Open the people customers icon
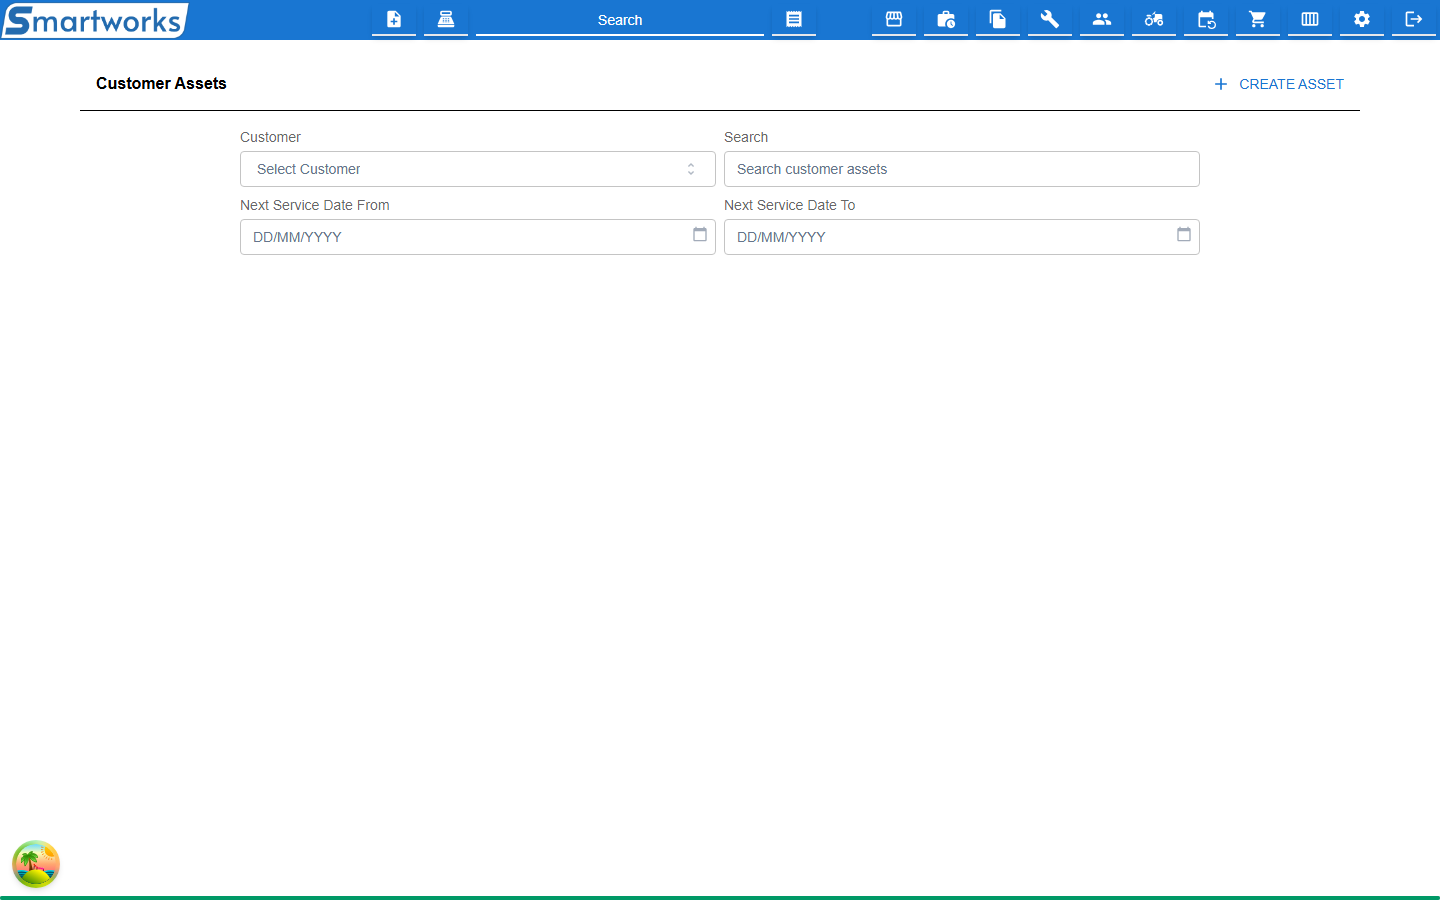This screenshot has height=900, width=1440. pos(1102,19)
